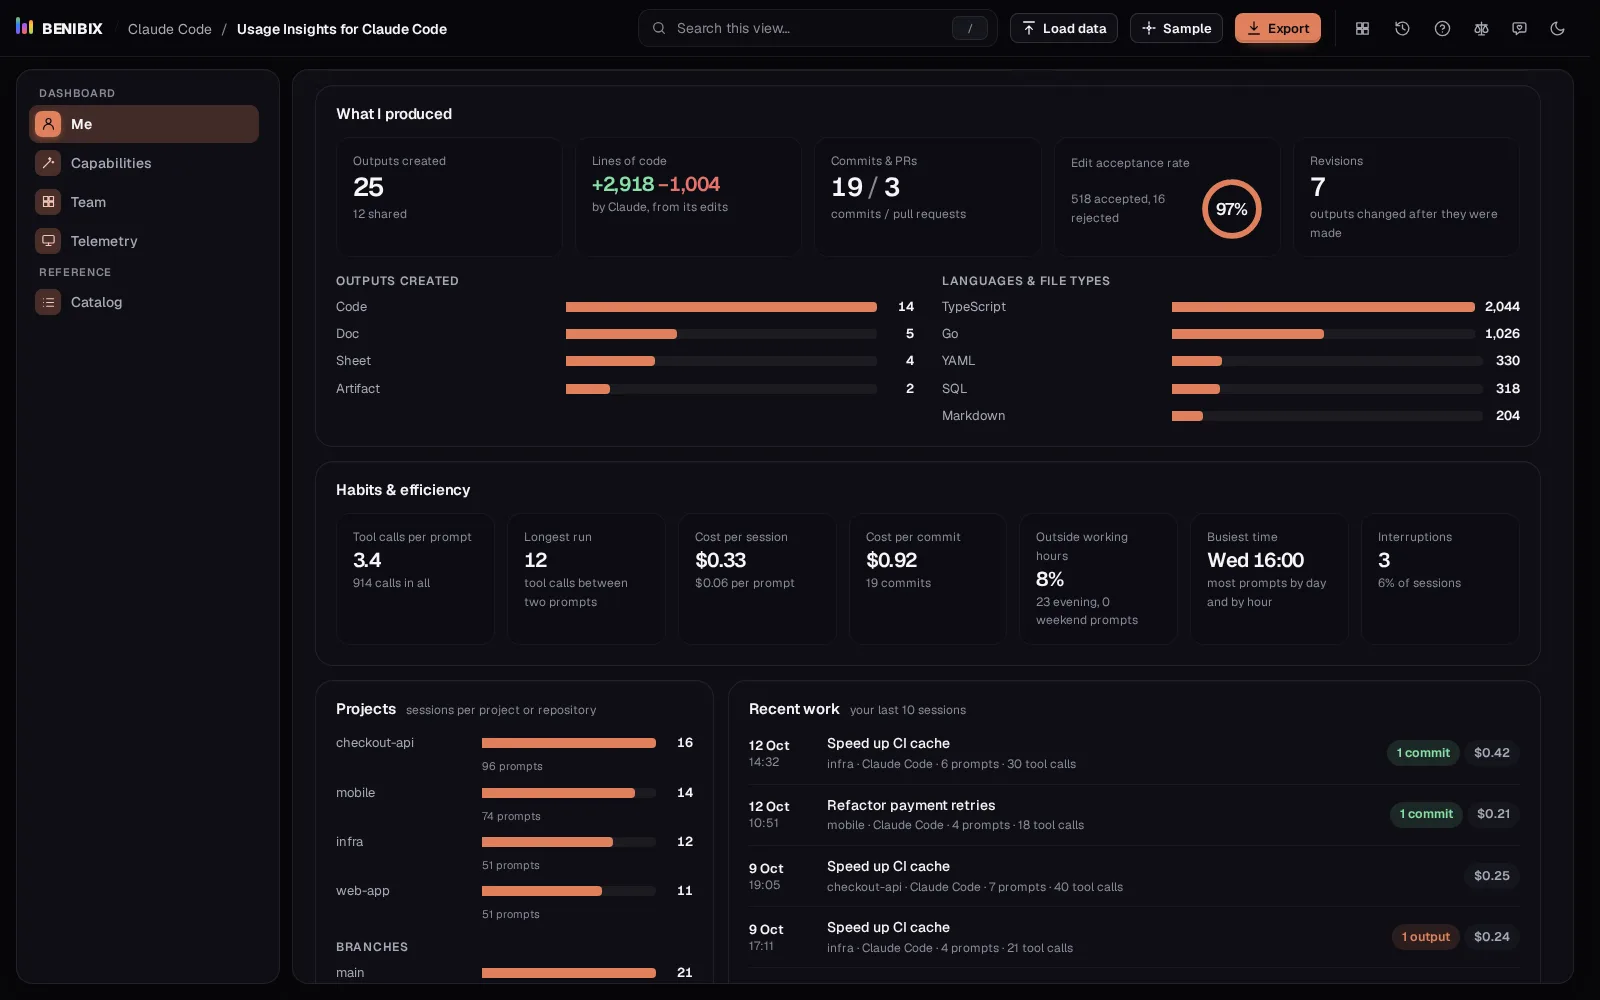The image size is (1600, 1000).
Task: Click the TypeScript lines progress bar
Action: (1323, 307)
